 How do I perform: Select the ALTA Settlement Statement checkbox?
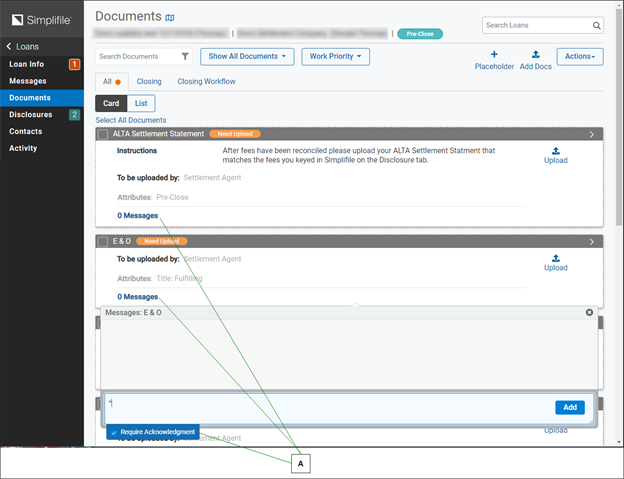coord(103,134)
